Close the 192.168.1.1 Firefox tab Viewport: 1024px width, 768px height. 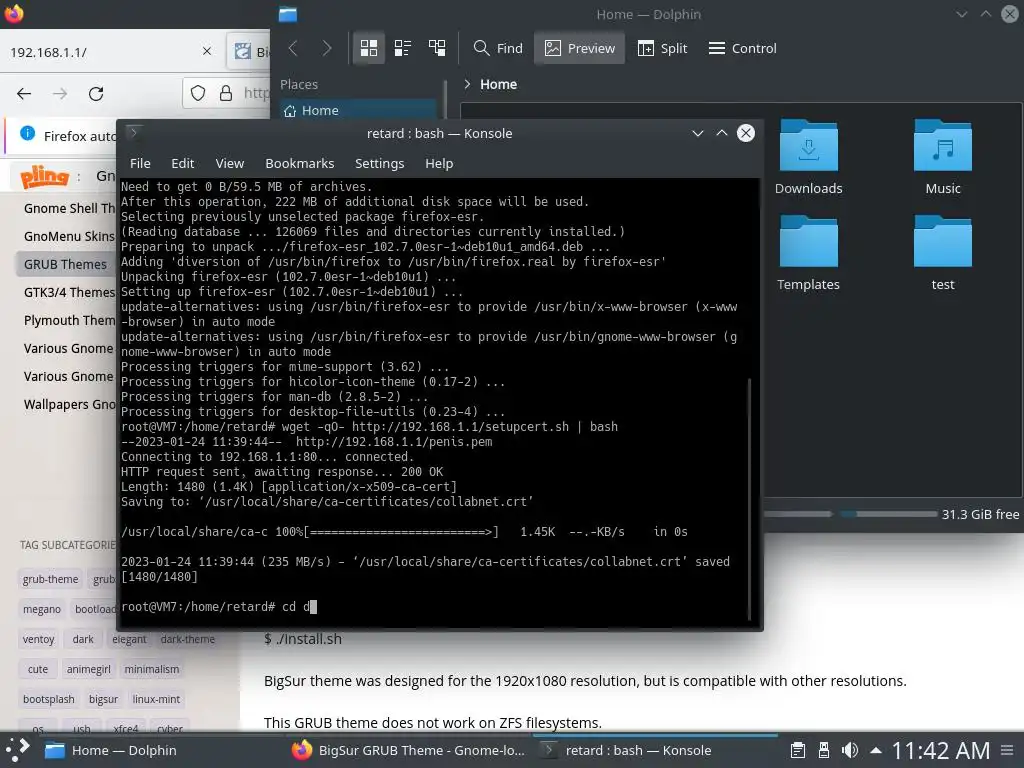click(207, 51)
